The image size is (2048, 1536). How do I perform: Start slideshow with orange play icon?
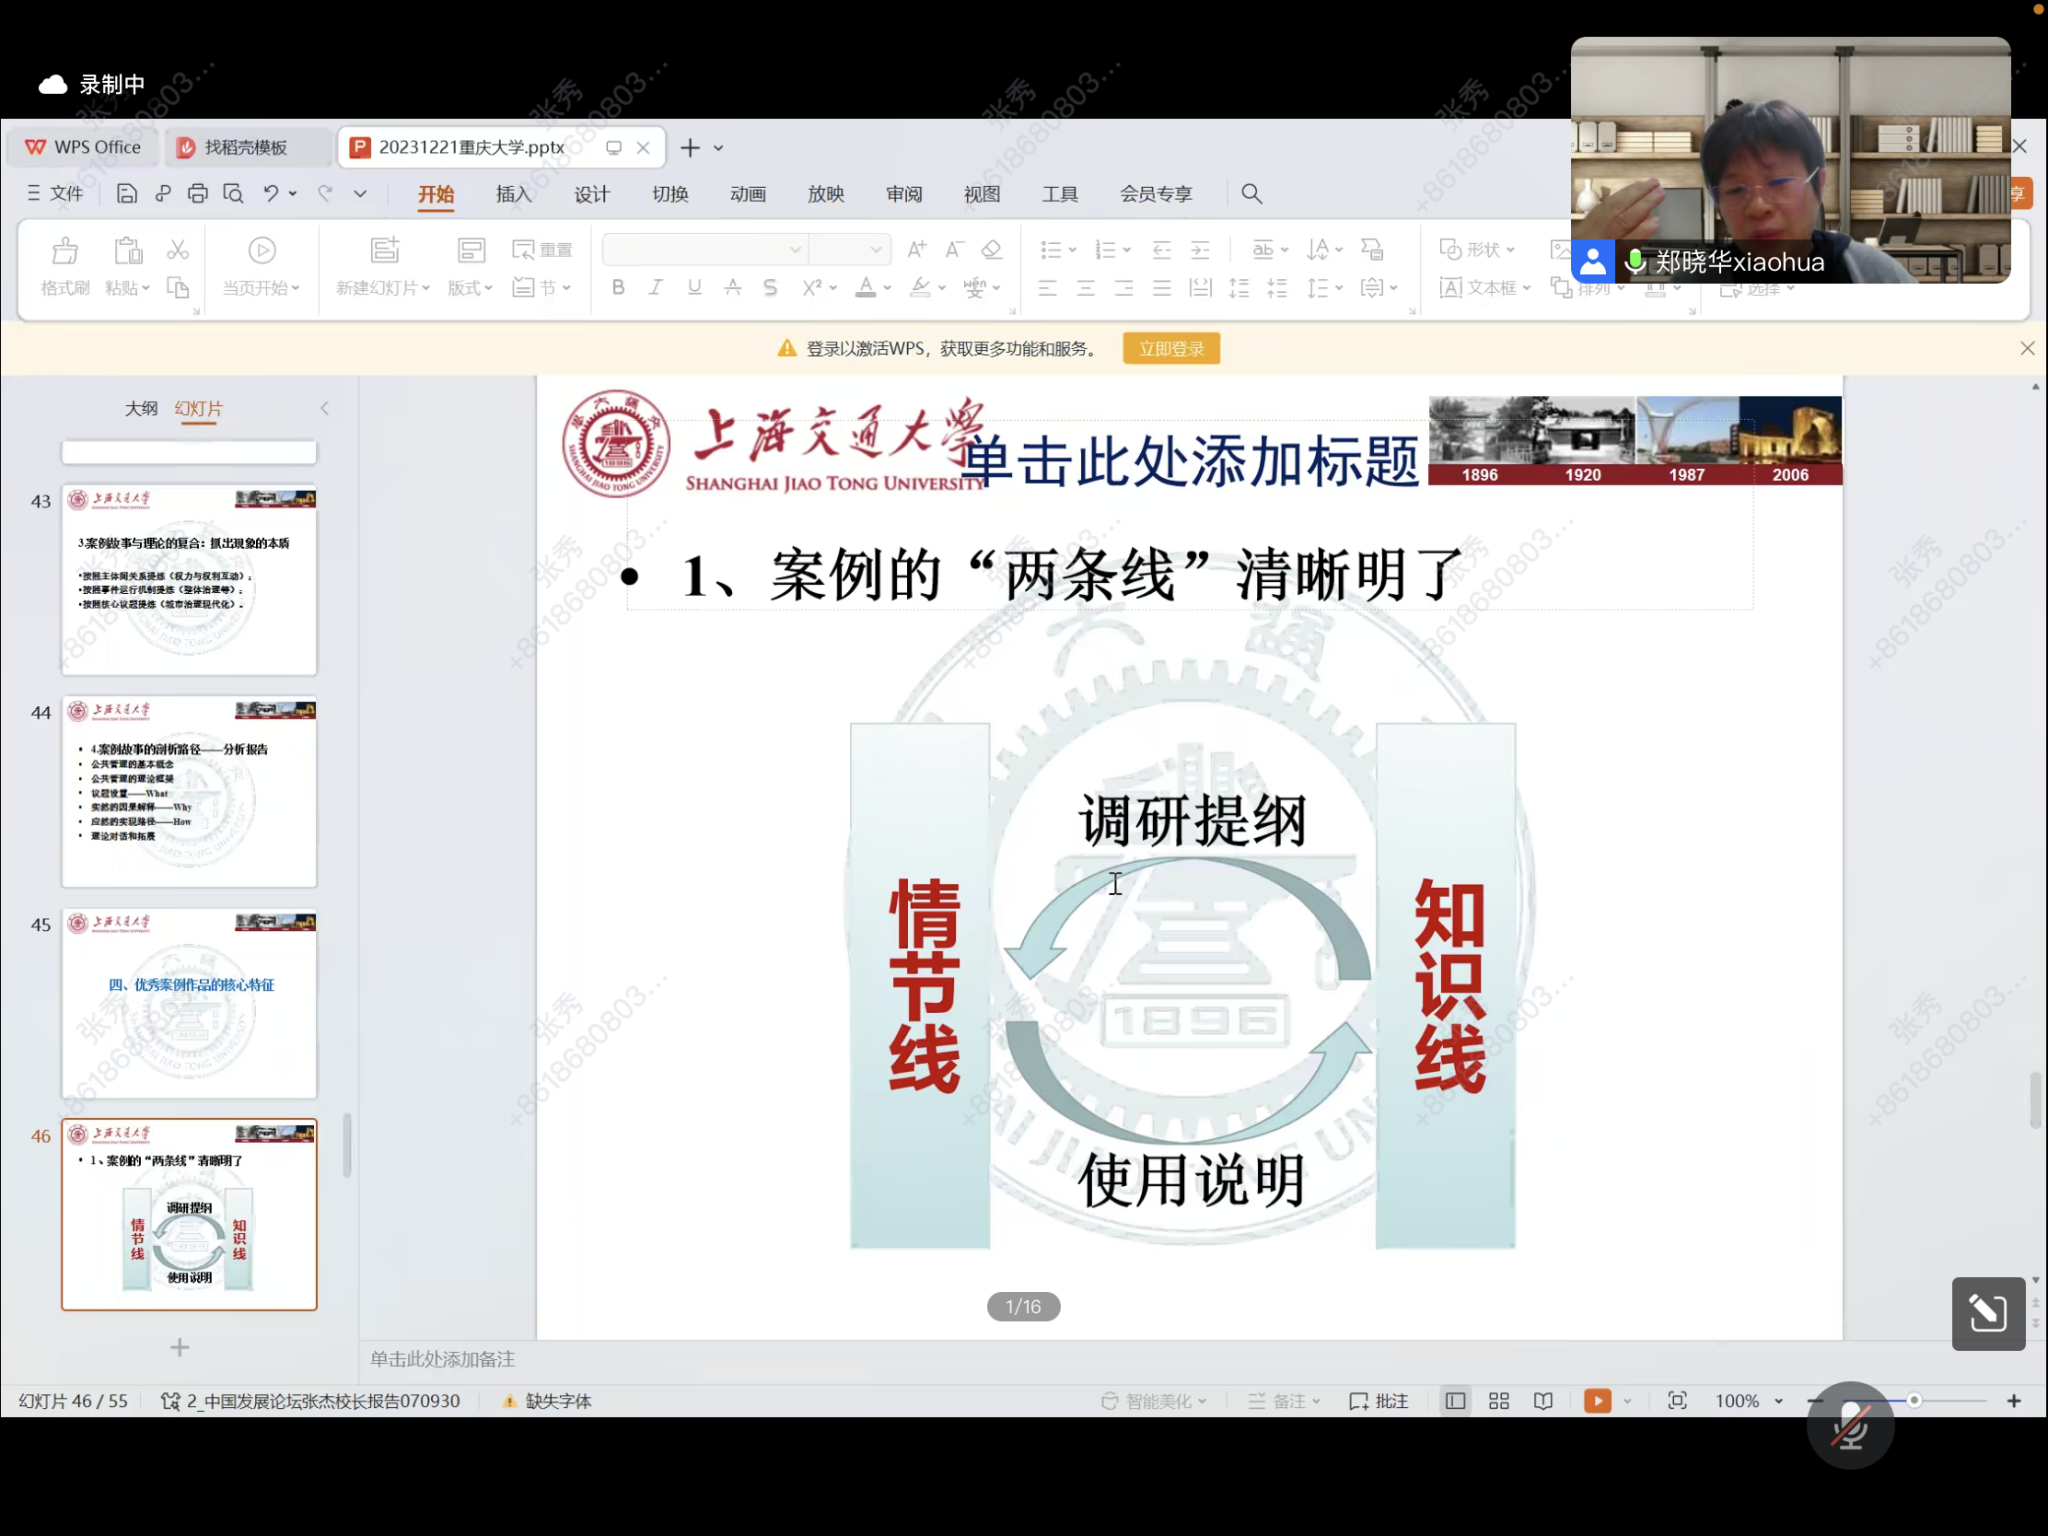[1597, 1401]
